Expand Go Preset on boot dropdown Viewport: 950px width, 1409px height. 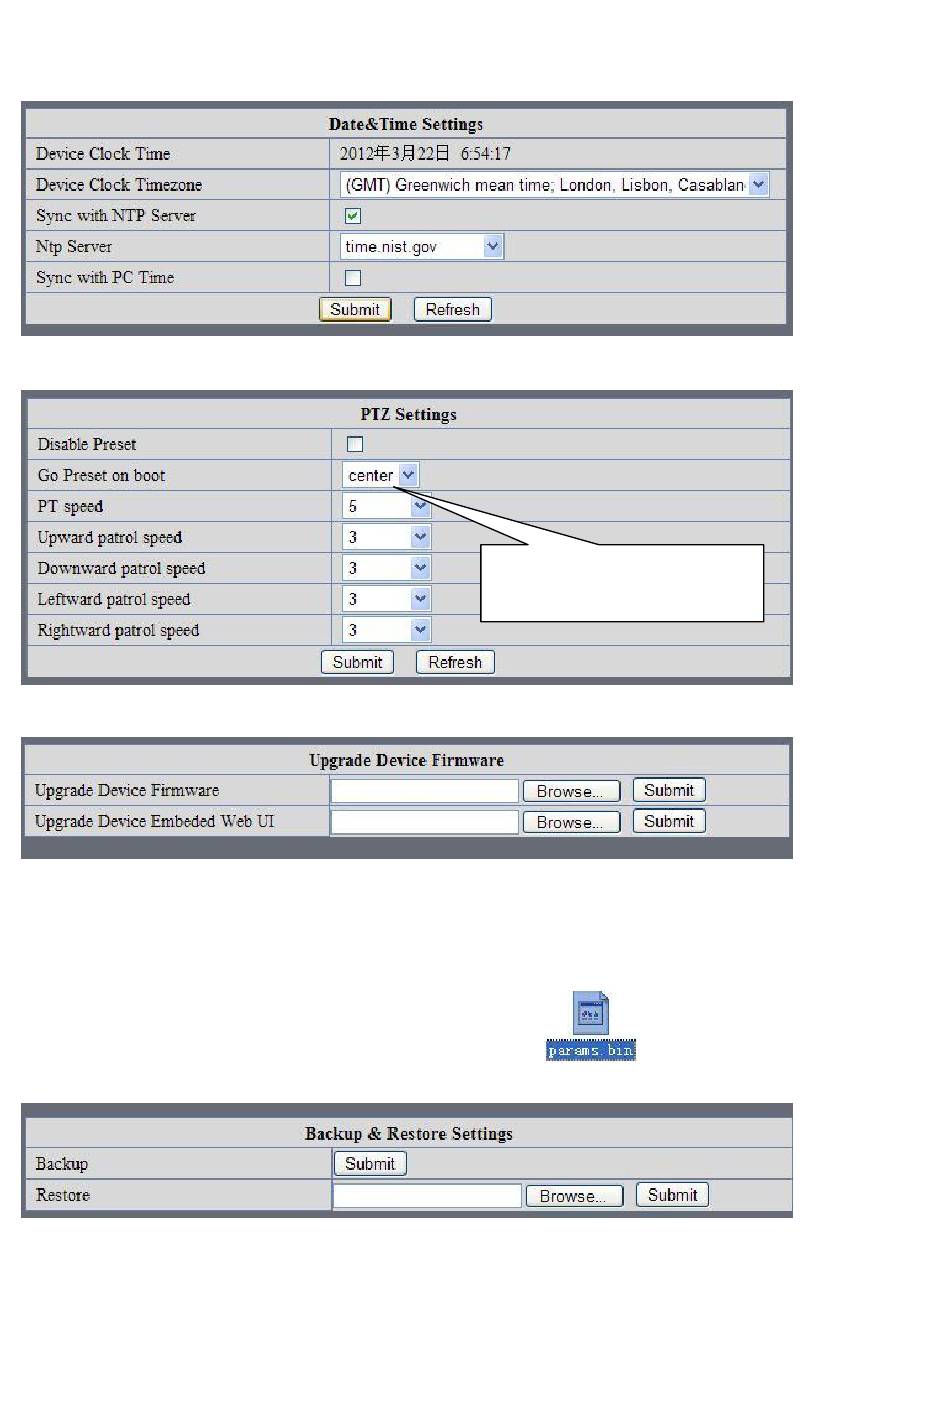tap(380, 475)
